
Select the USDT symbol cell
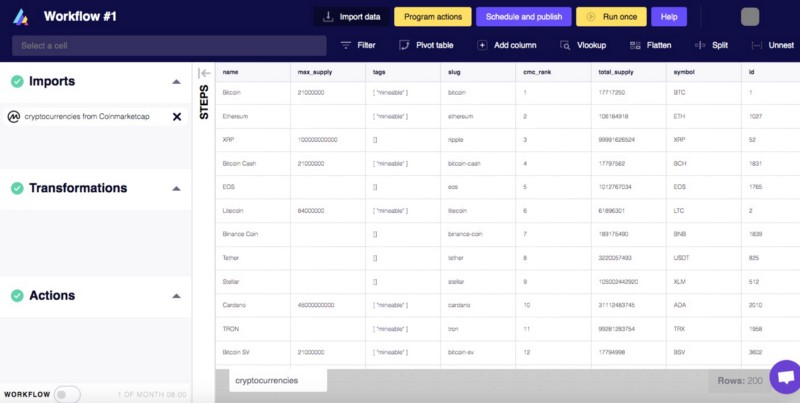pos(704,258)
